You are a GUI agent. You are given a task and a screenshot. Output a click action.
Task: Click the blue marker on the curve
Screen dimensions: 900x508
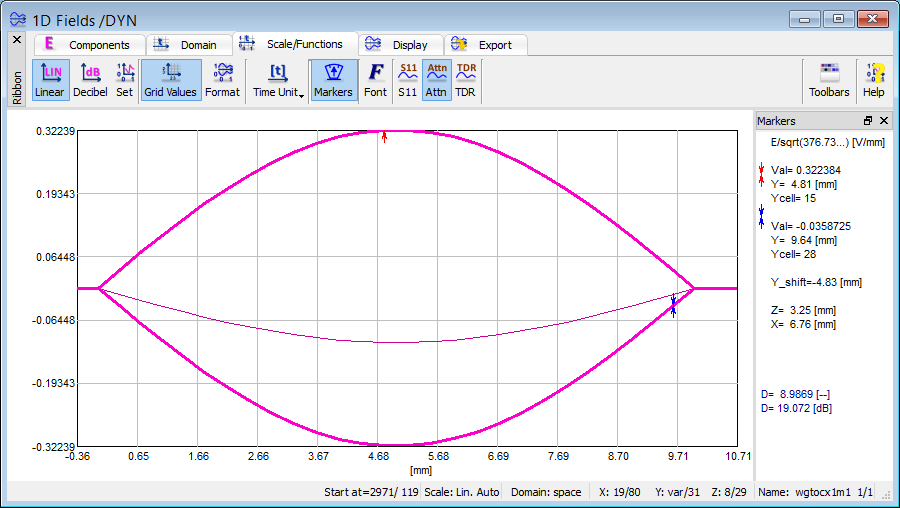(x=673, y=306)
